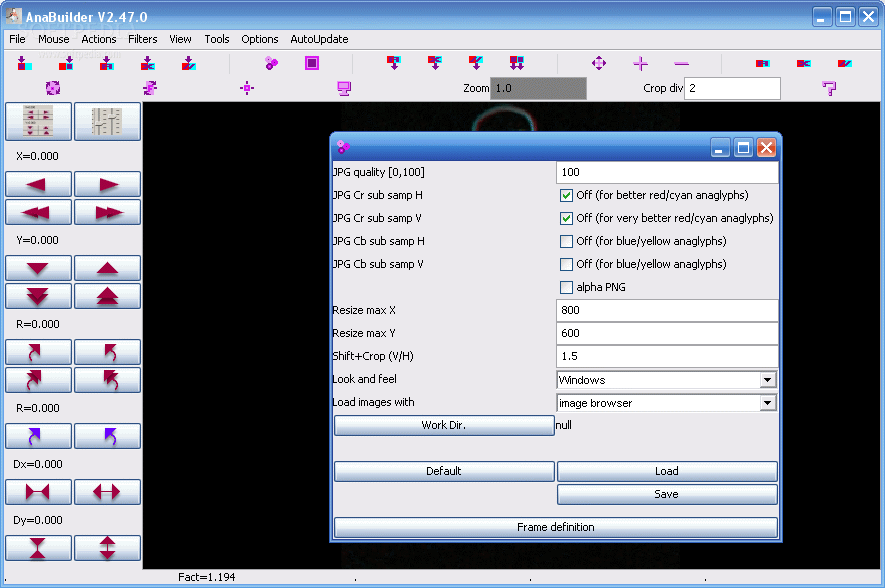Click the load right image icon
885x588 pixels.
(x=66, y=63)
